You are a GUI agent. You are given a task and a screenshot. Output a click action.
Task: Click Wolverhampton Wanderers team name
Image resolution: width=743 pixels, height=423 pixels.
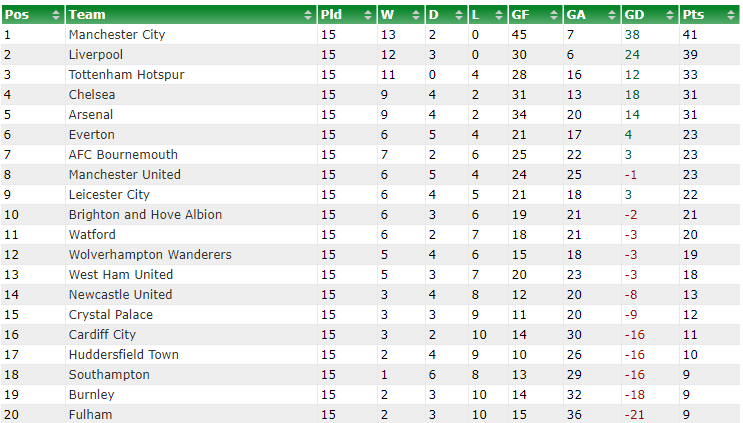tap(150, 255)
